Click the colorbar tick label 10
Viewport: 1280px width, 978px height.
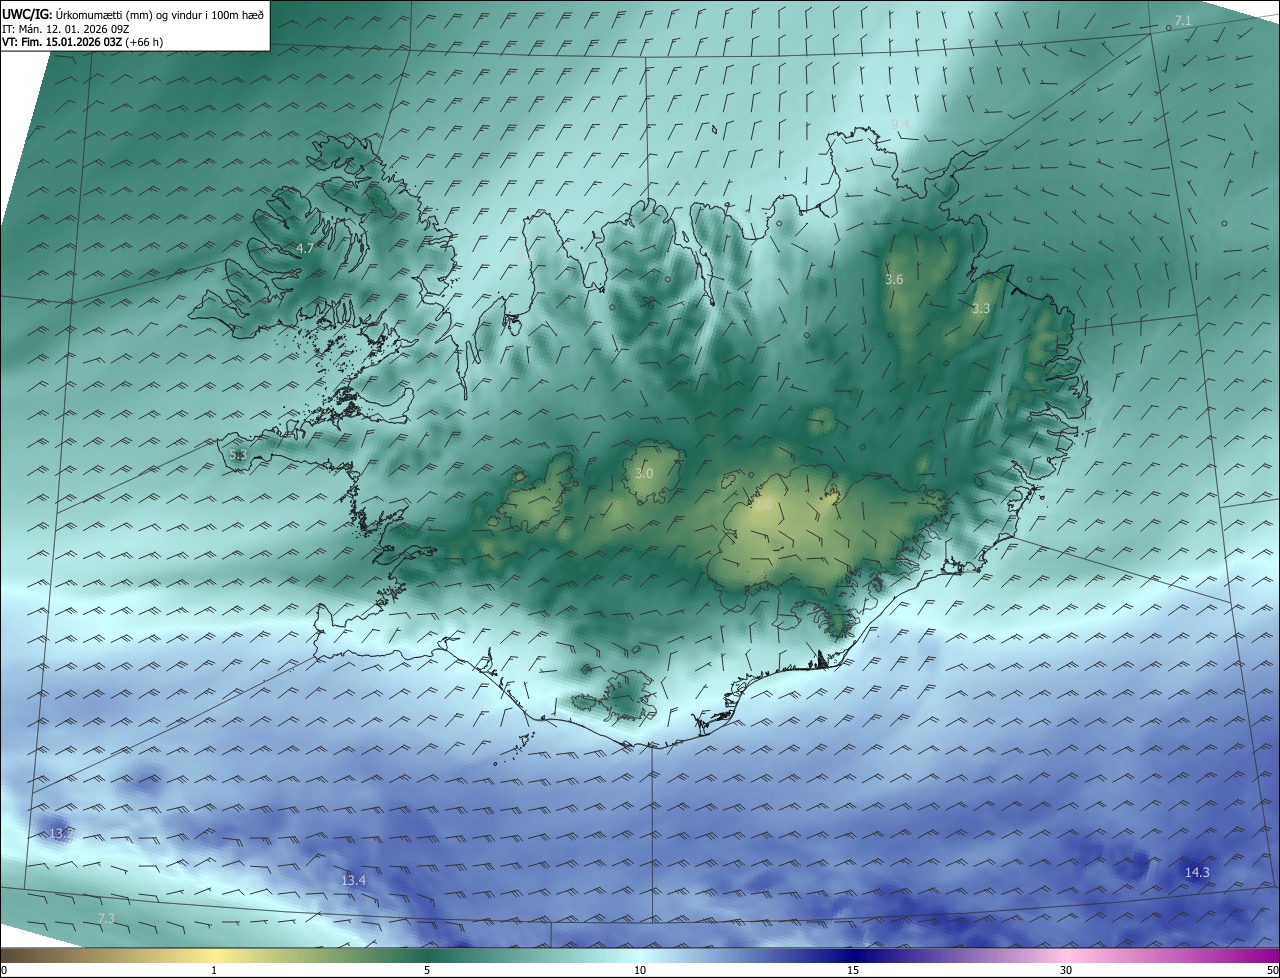640,970
